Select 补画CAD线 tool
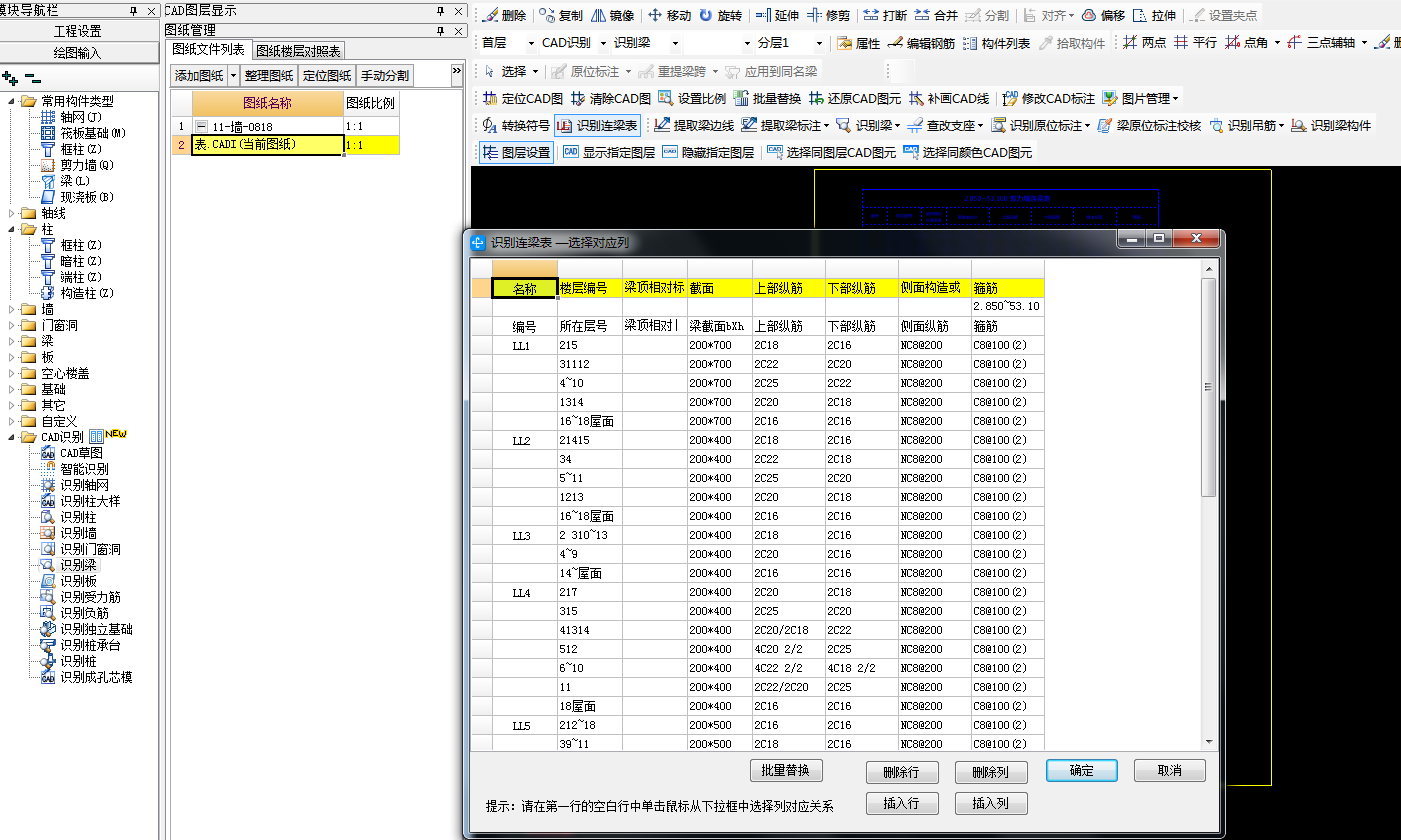The height and width of the screenshot is (840, 1401). click(950, 98)
